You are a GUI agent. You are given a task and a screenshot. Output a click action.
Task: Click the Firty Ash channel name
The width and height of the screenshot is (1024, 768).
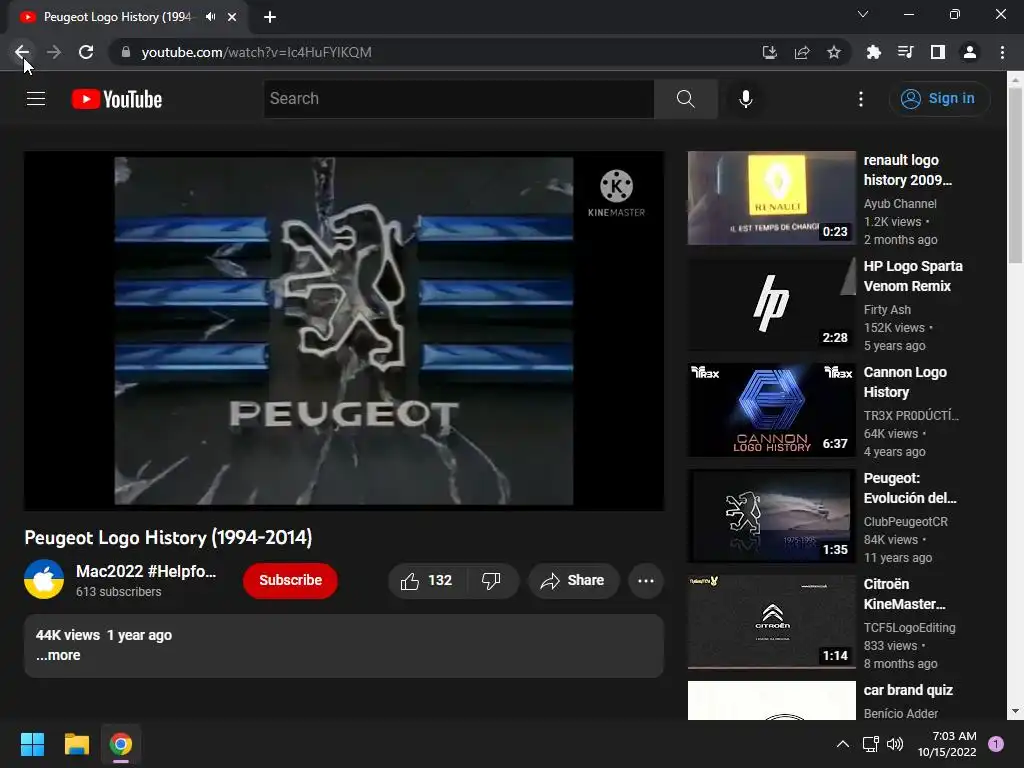887,310
